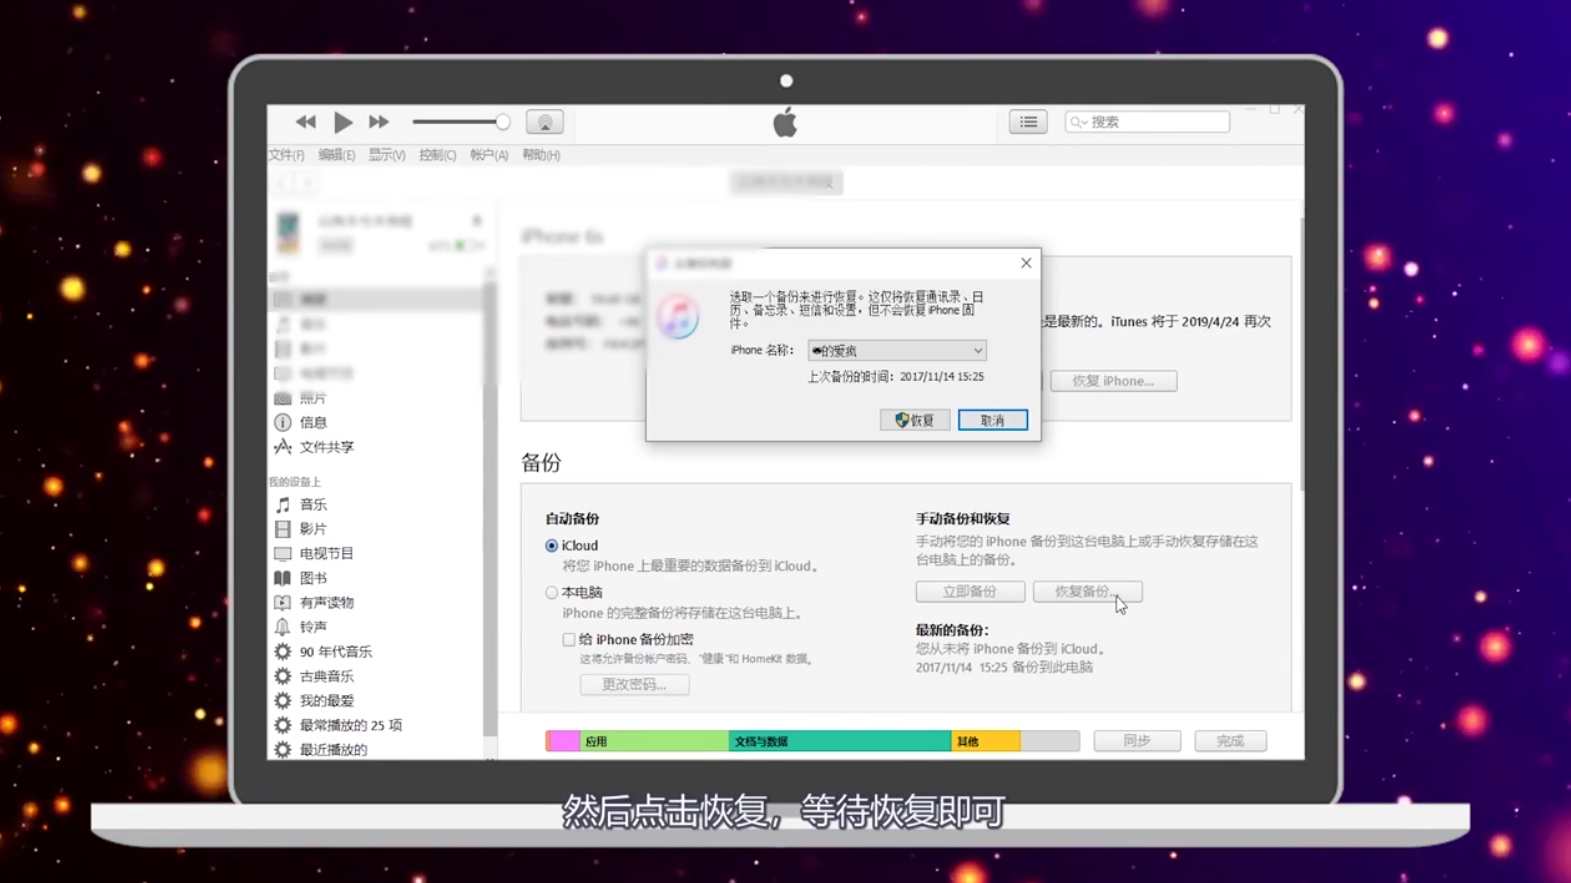Screen dimensions: 1571x883
Task: Open the iPhone 名称 dropdown in dialog
Action: click(897, 351)
